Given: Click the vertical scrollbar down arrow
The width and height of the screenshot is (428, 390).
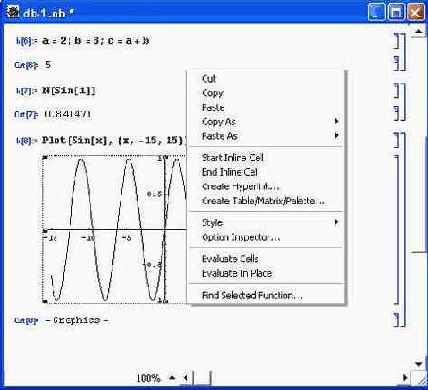Looking at the screenshot, I should click(419, 364).
